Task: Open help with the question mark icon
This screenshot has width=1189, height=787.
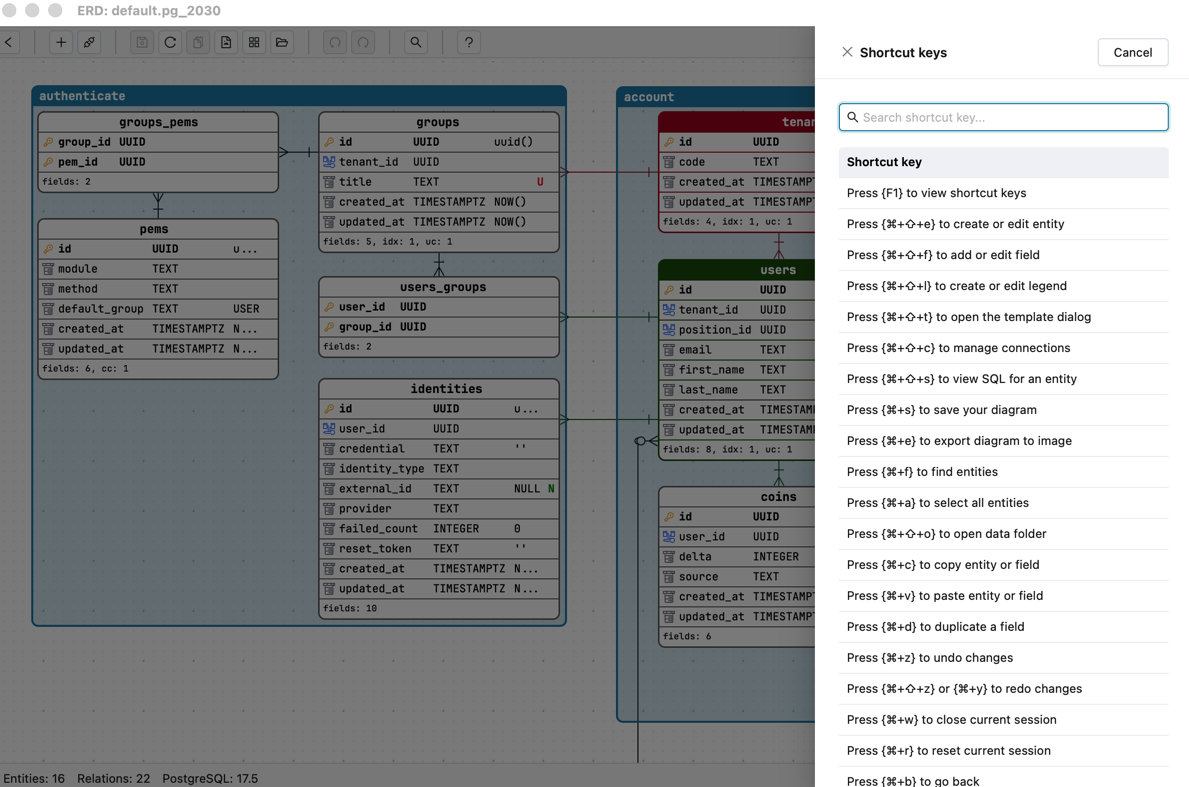Action: pyautogui.click(x=468, y=42)
